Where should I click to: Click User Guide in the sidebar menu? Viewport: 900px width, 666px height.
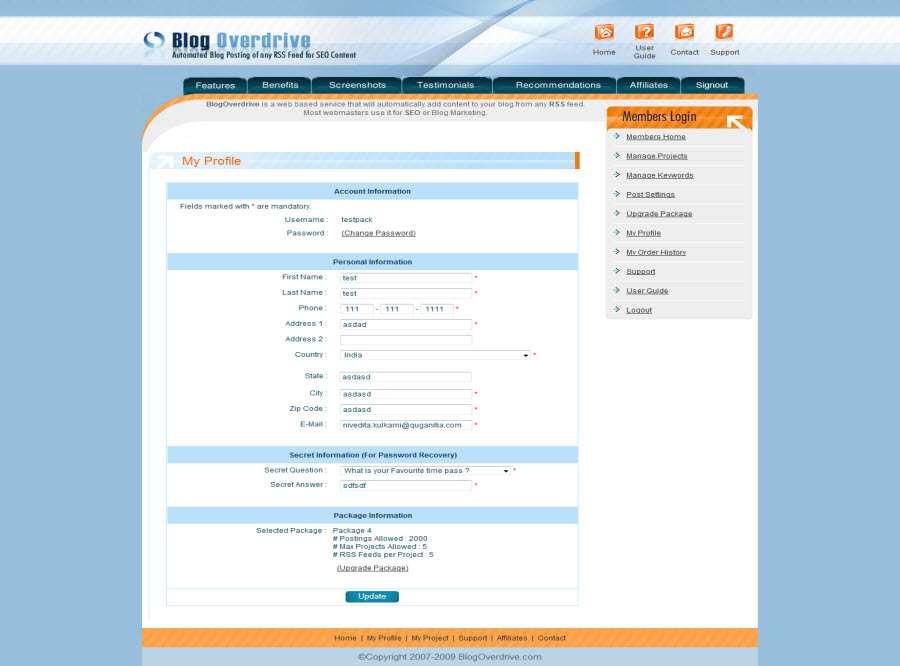(647, 291)
